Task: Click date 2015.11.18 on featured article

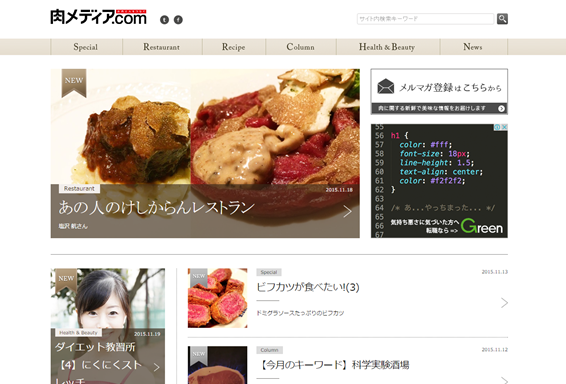Action: click(339, 190)
